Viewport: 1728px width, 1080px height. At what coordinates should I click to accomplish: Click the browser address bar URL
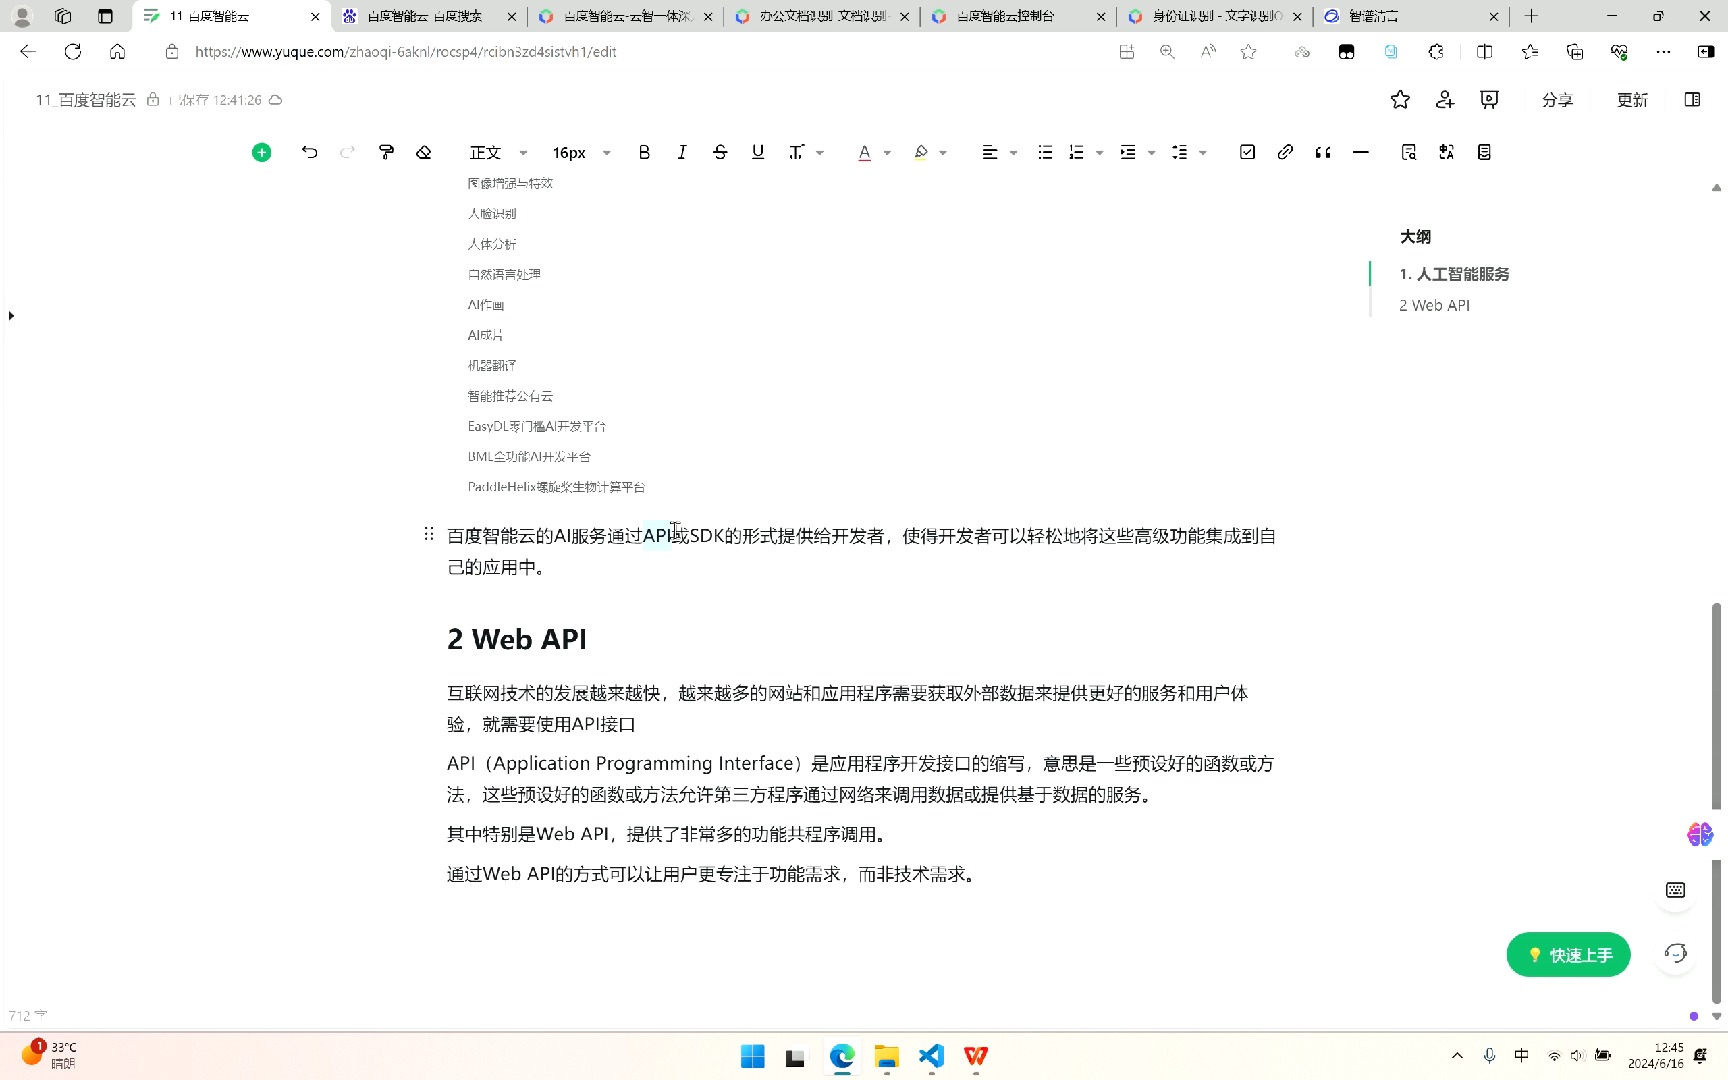point(405,52)
